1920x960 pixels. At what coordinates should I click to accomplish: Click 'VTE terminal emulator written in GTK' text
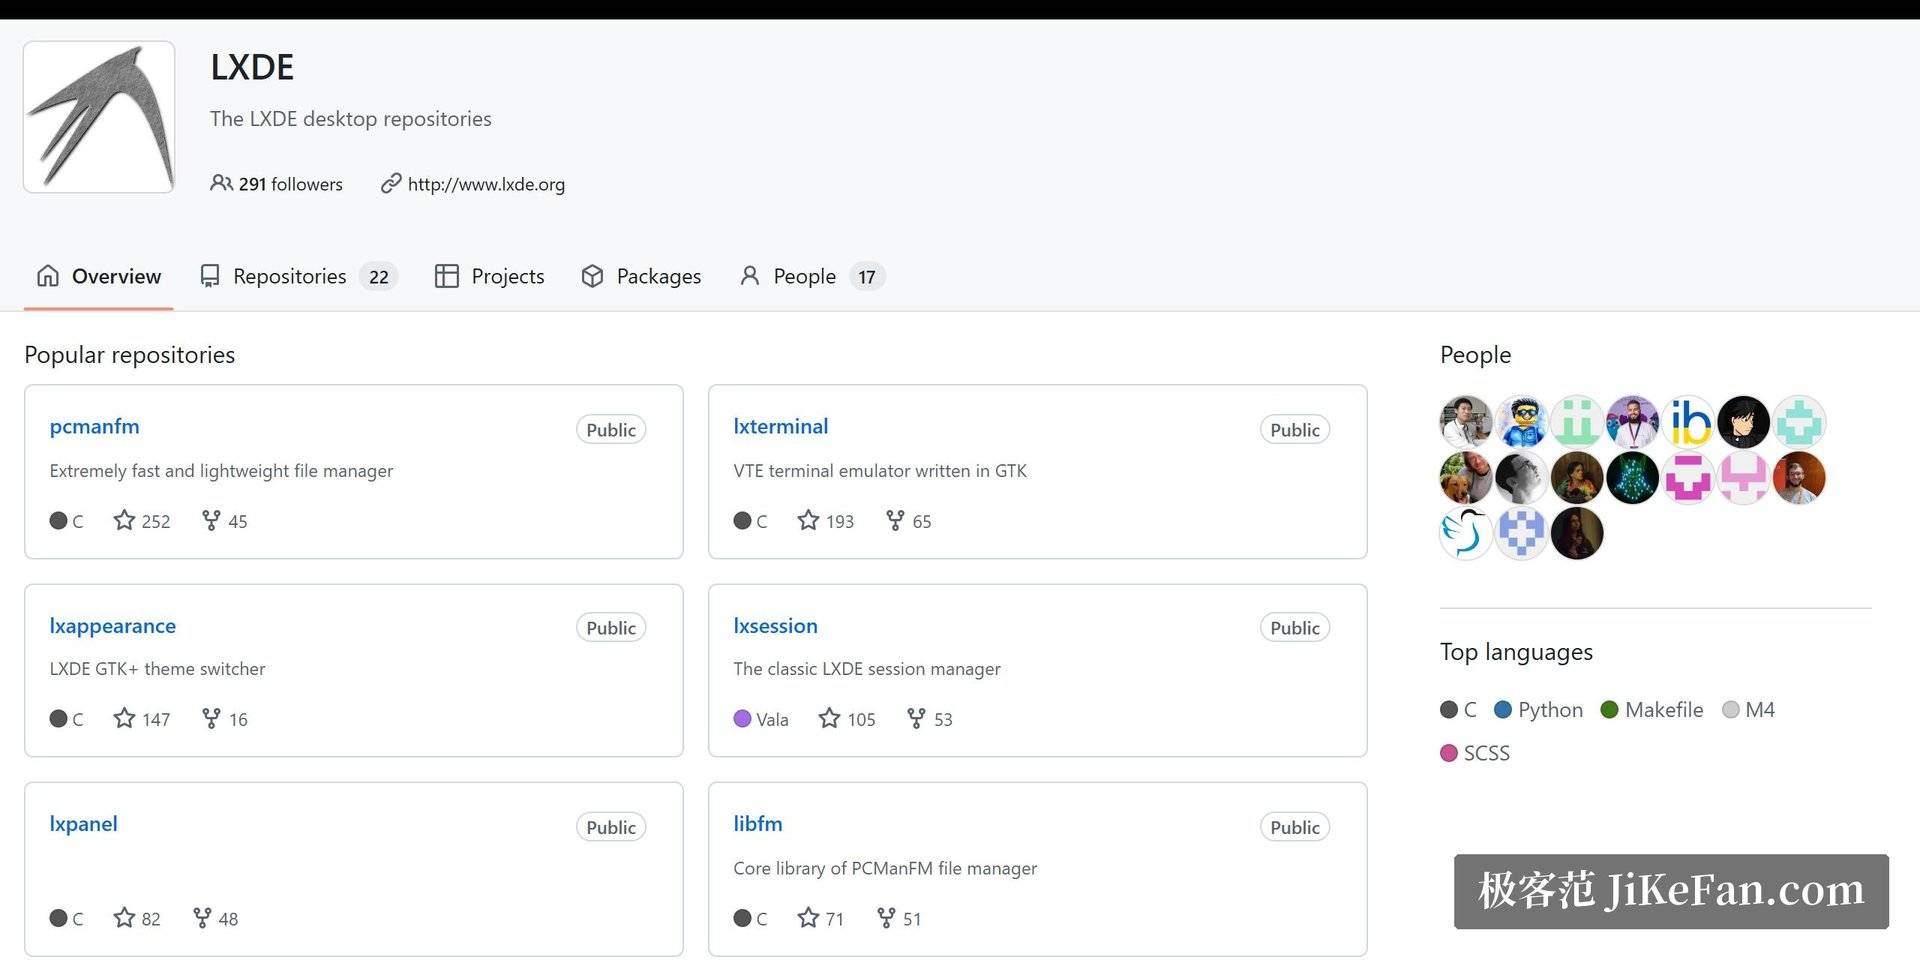880,471
